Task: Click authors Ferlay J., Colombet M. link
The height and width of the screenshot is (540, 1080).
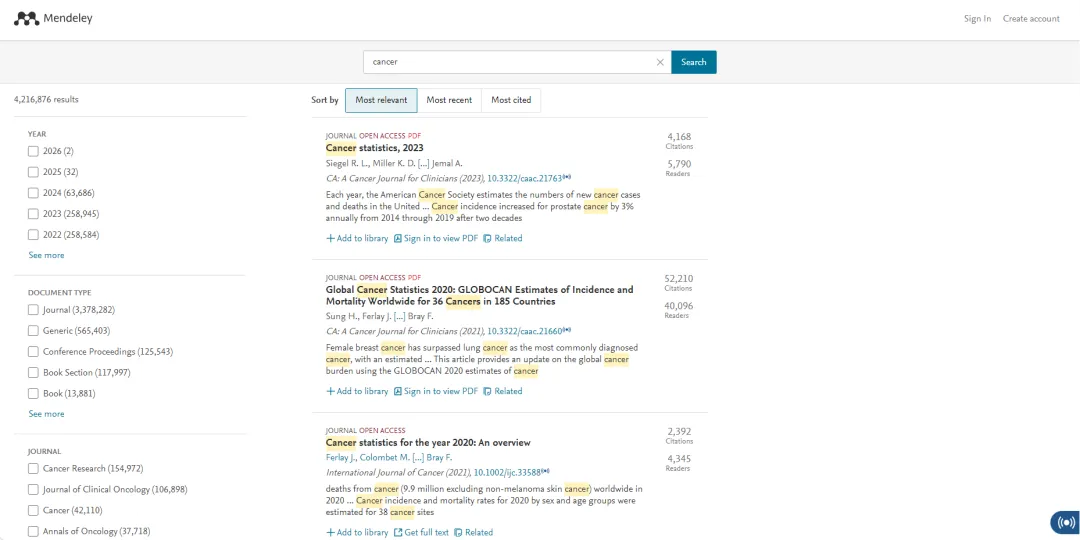Action: (389, 458)
